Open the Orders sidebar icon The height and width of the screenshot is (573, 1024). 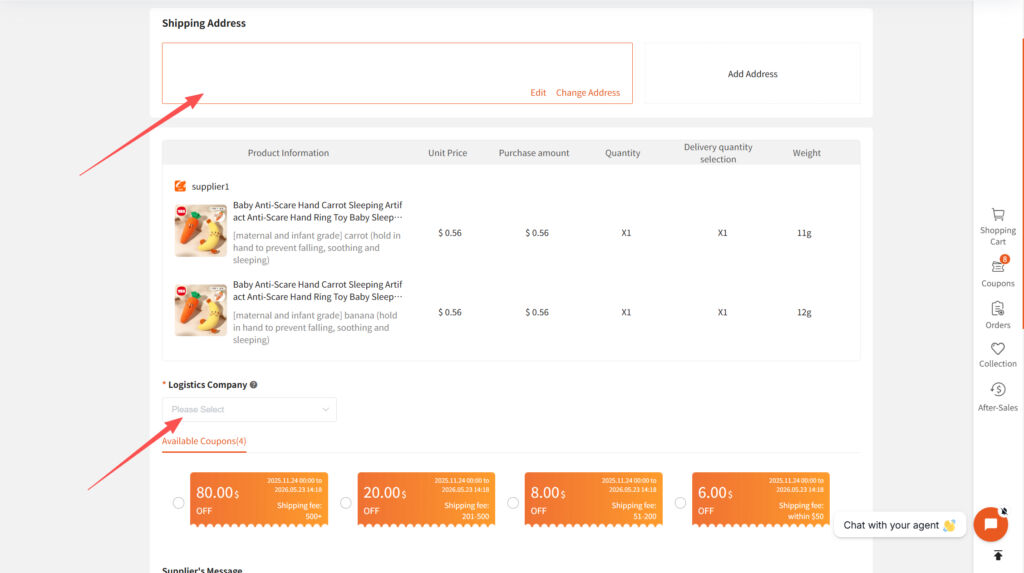[997, 309]
